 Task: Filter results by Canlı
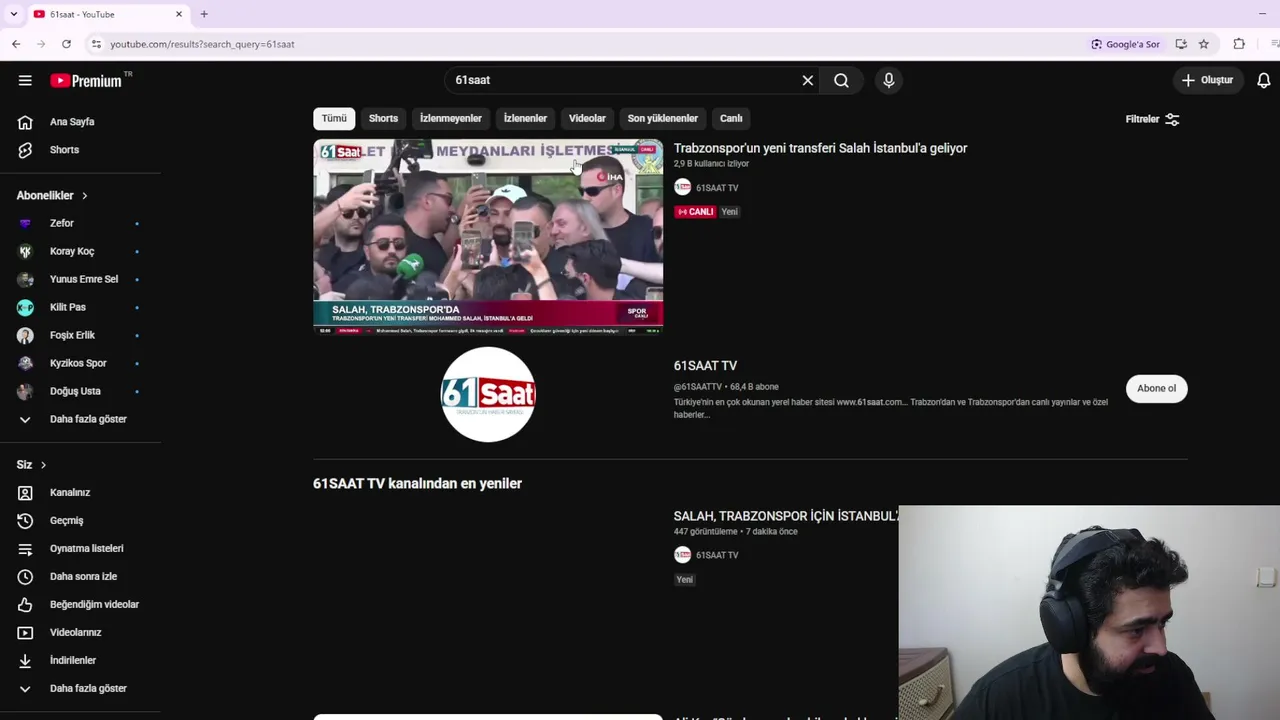pos(731,118)
